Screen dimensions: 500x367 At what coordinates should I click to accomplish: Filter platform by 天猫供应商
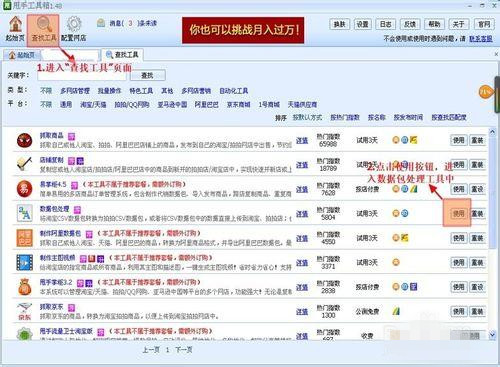[302, 104]
